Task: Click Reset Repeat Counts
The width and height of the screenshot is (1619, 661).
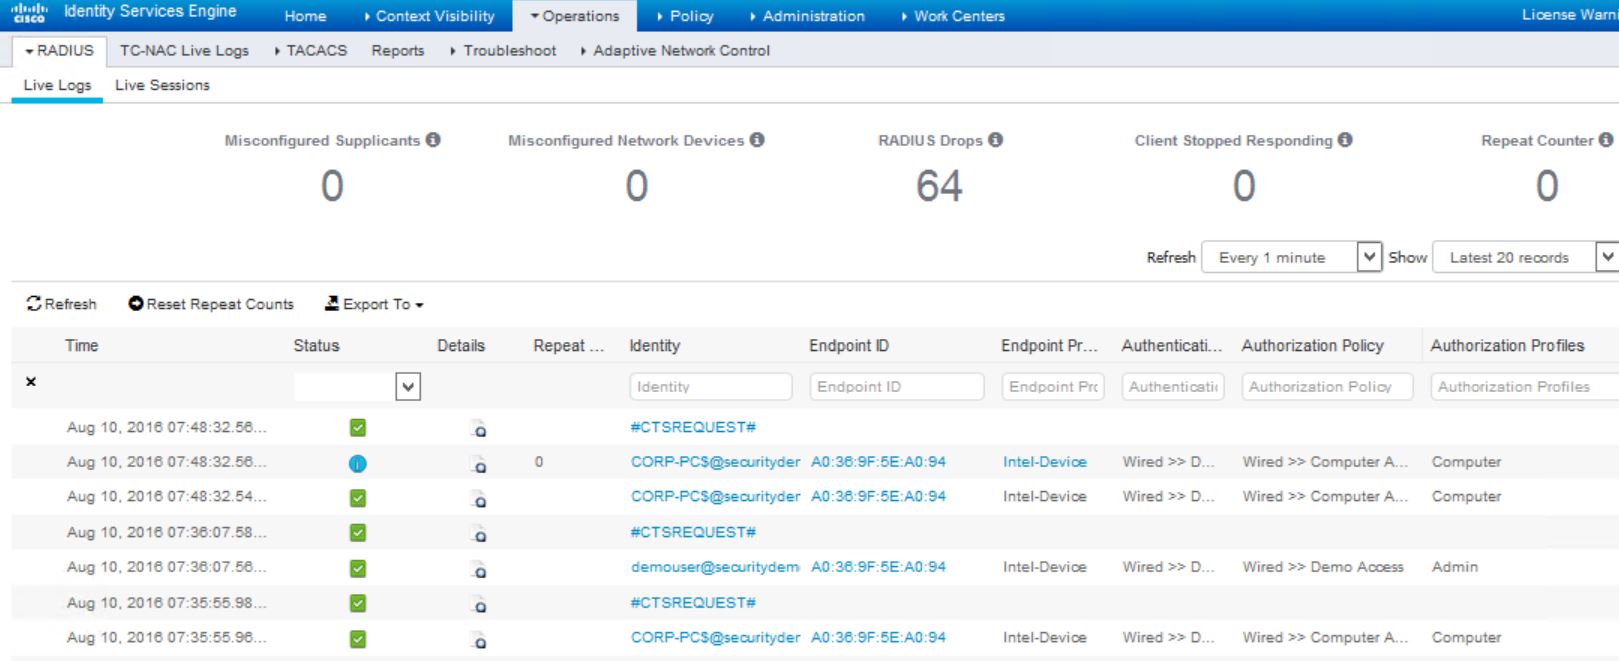Action: (211, 304)
